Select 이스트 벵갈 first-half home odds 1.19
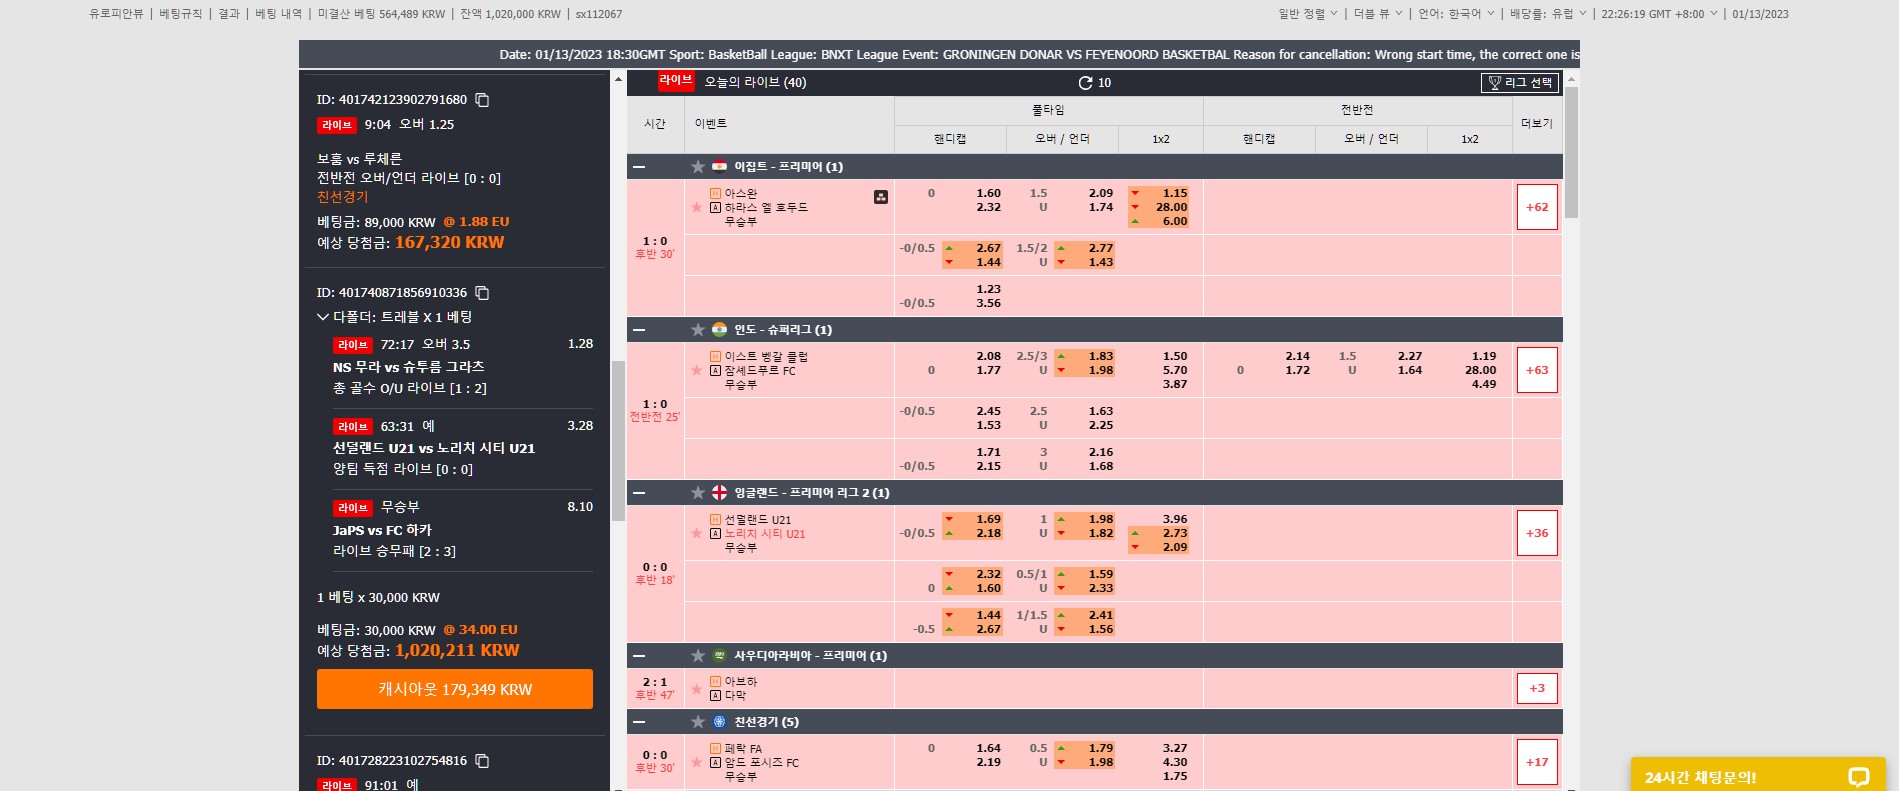This screenshot has height=791, width=1899. pos(1484,356)
